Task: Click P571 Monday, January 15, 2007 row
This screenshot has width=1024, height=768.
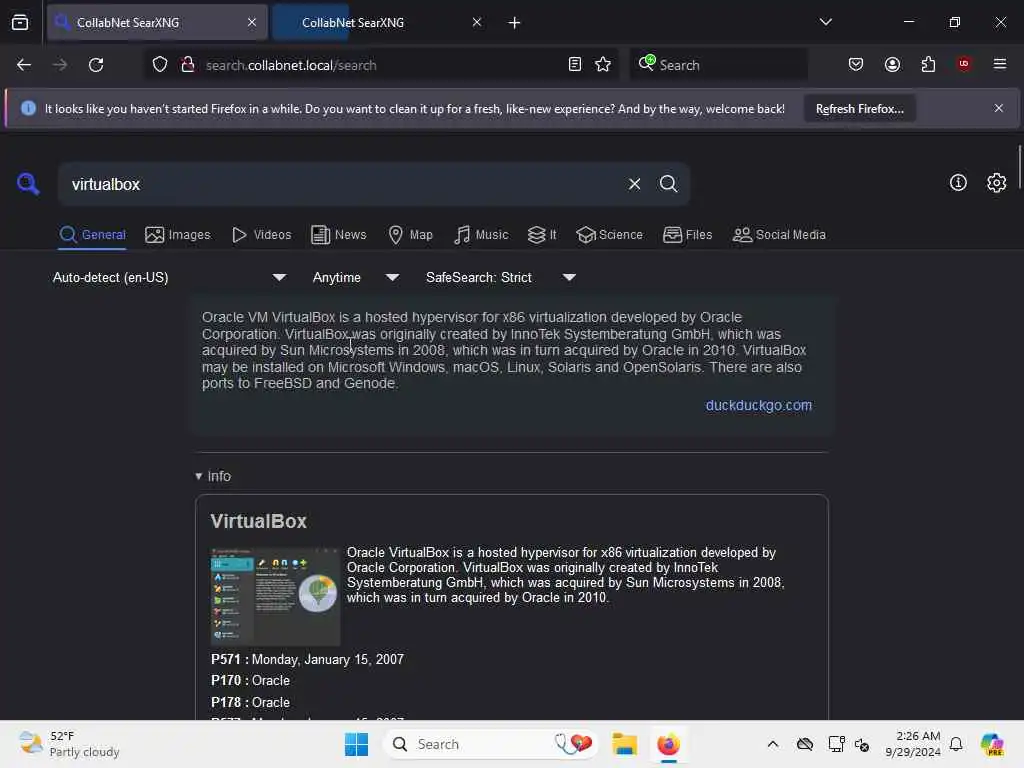Action: pos(308,660)
